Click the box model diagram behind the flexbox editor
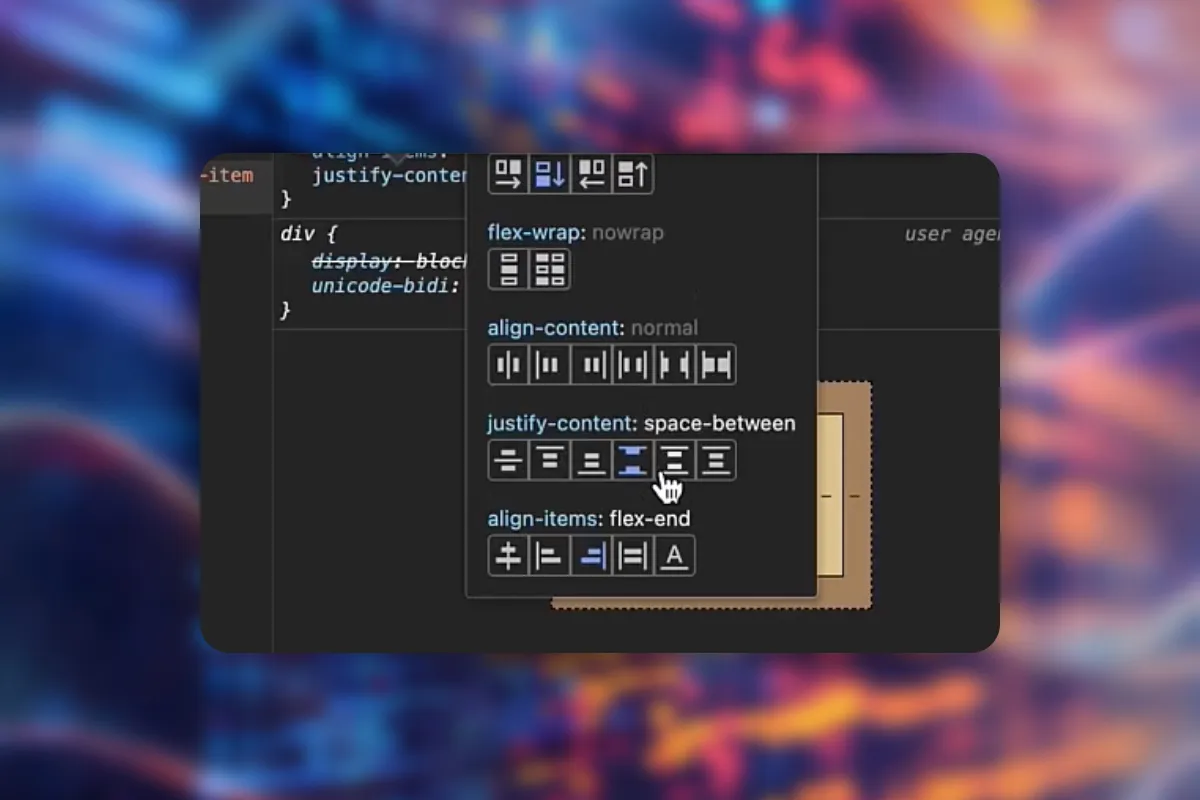The image size is (1200, 800). (x=845, y=495)
